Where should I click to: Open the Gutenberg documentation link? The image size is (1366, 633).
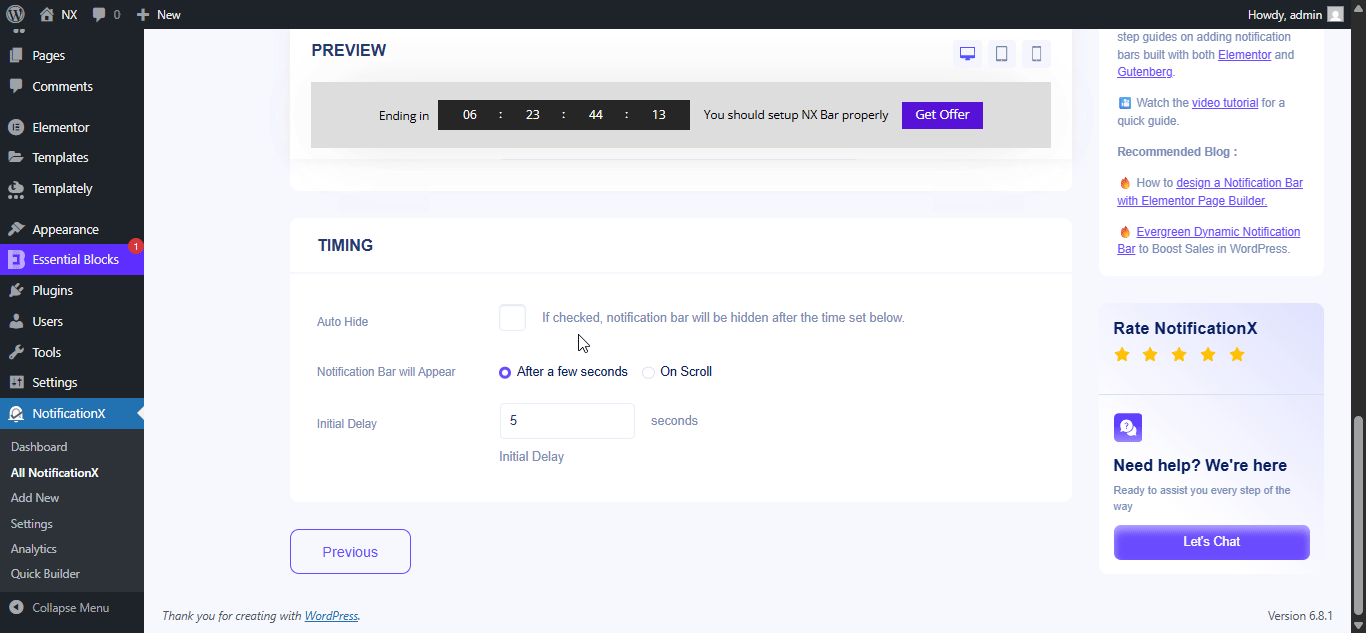click(1144, 72)
